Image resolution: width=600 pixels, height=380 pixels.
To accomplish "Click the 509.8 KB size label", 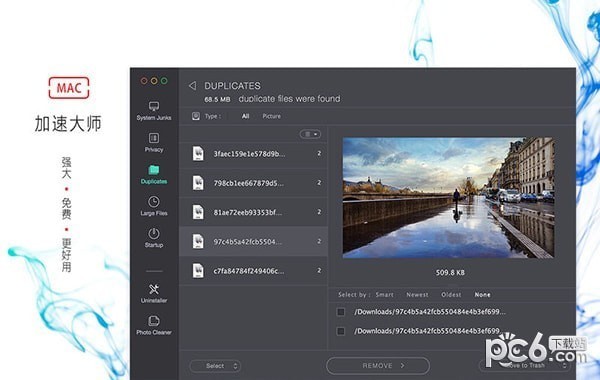I will click(450, 272).
